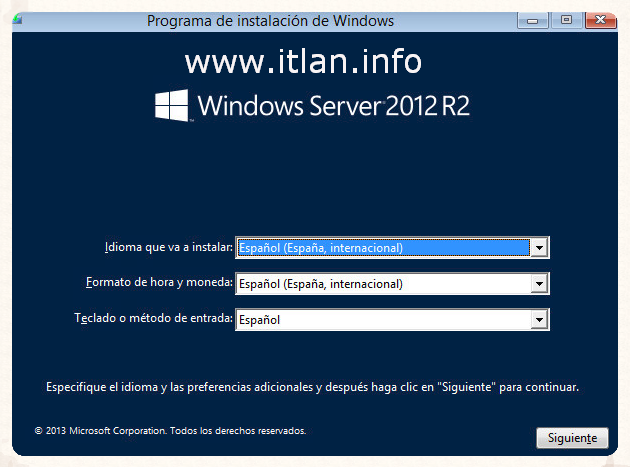Click the www.itlan.info watermark text

[x=304, y=62]
